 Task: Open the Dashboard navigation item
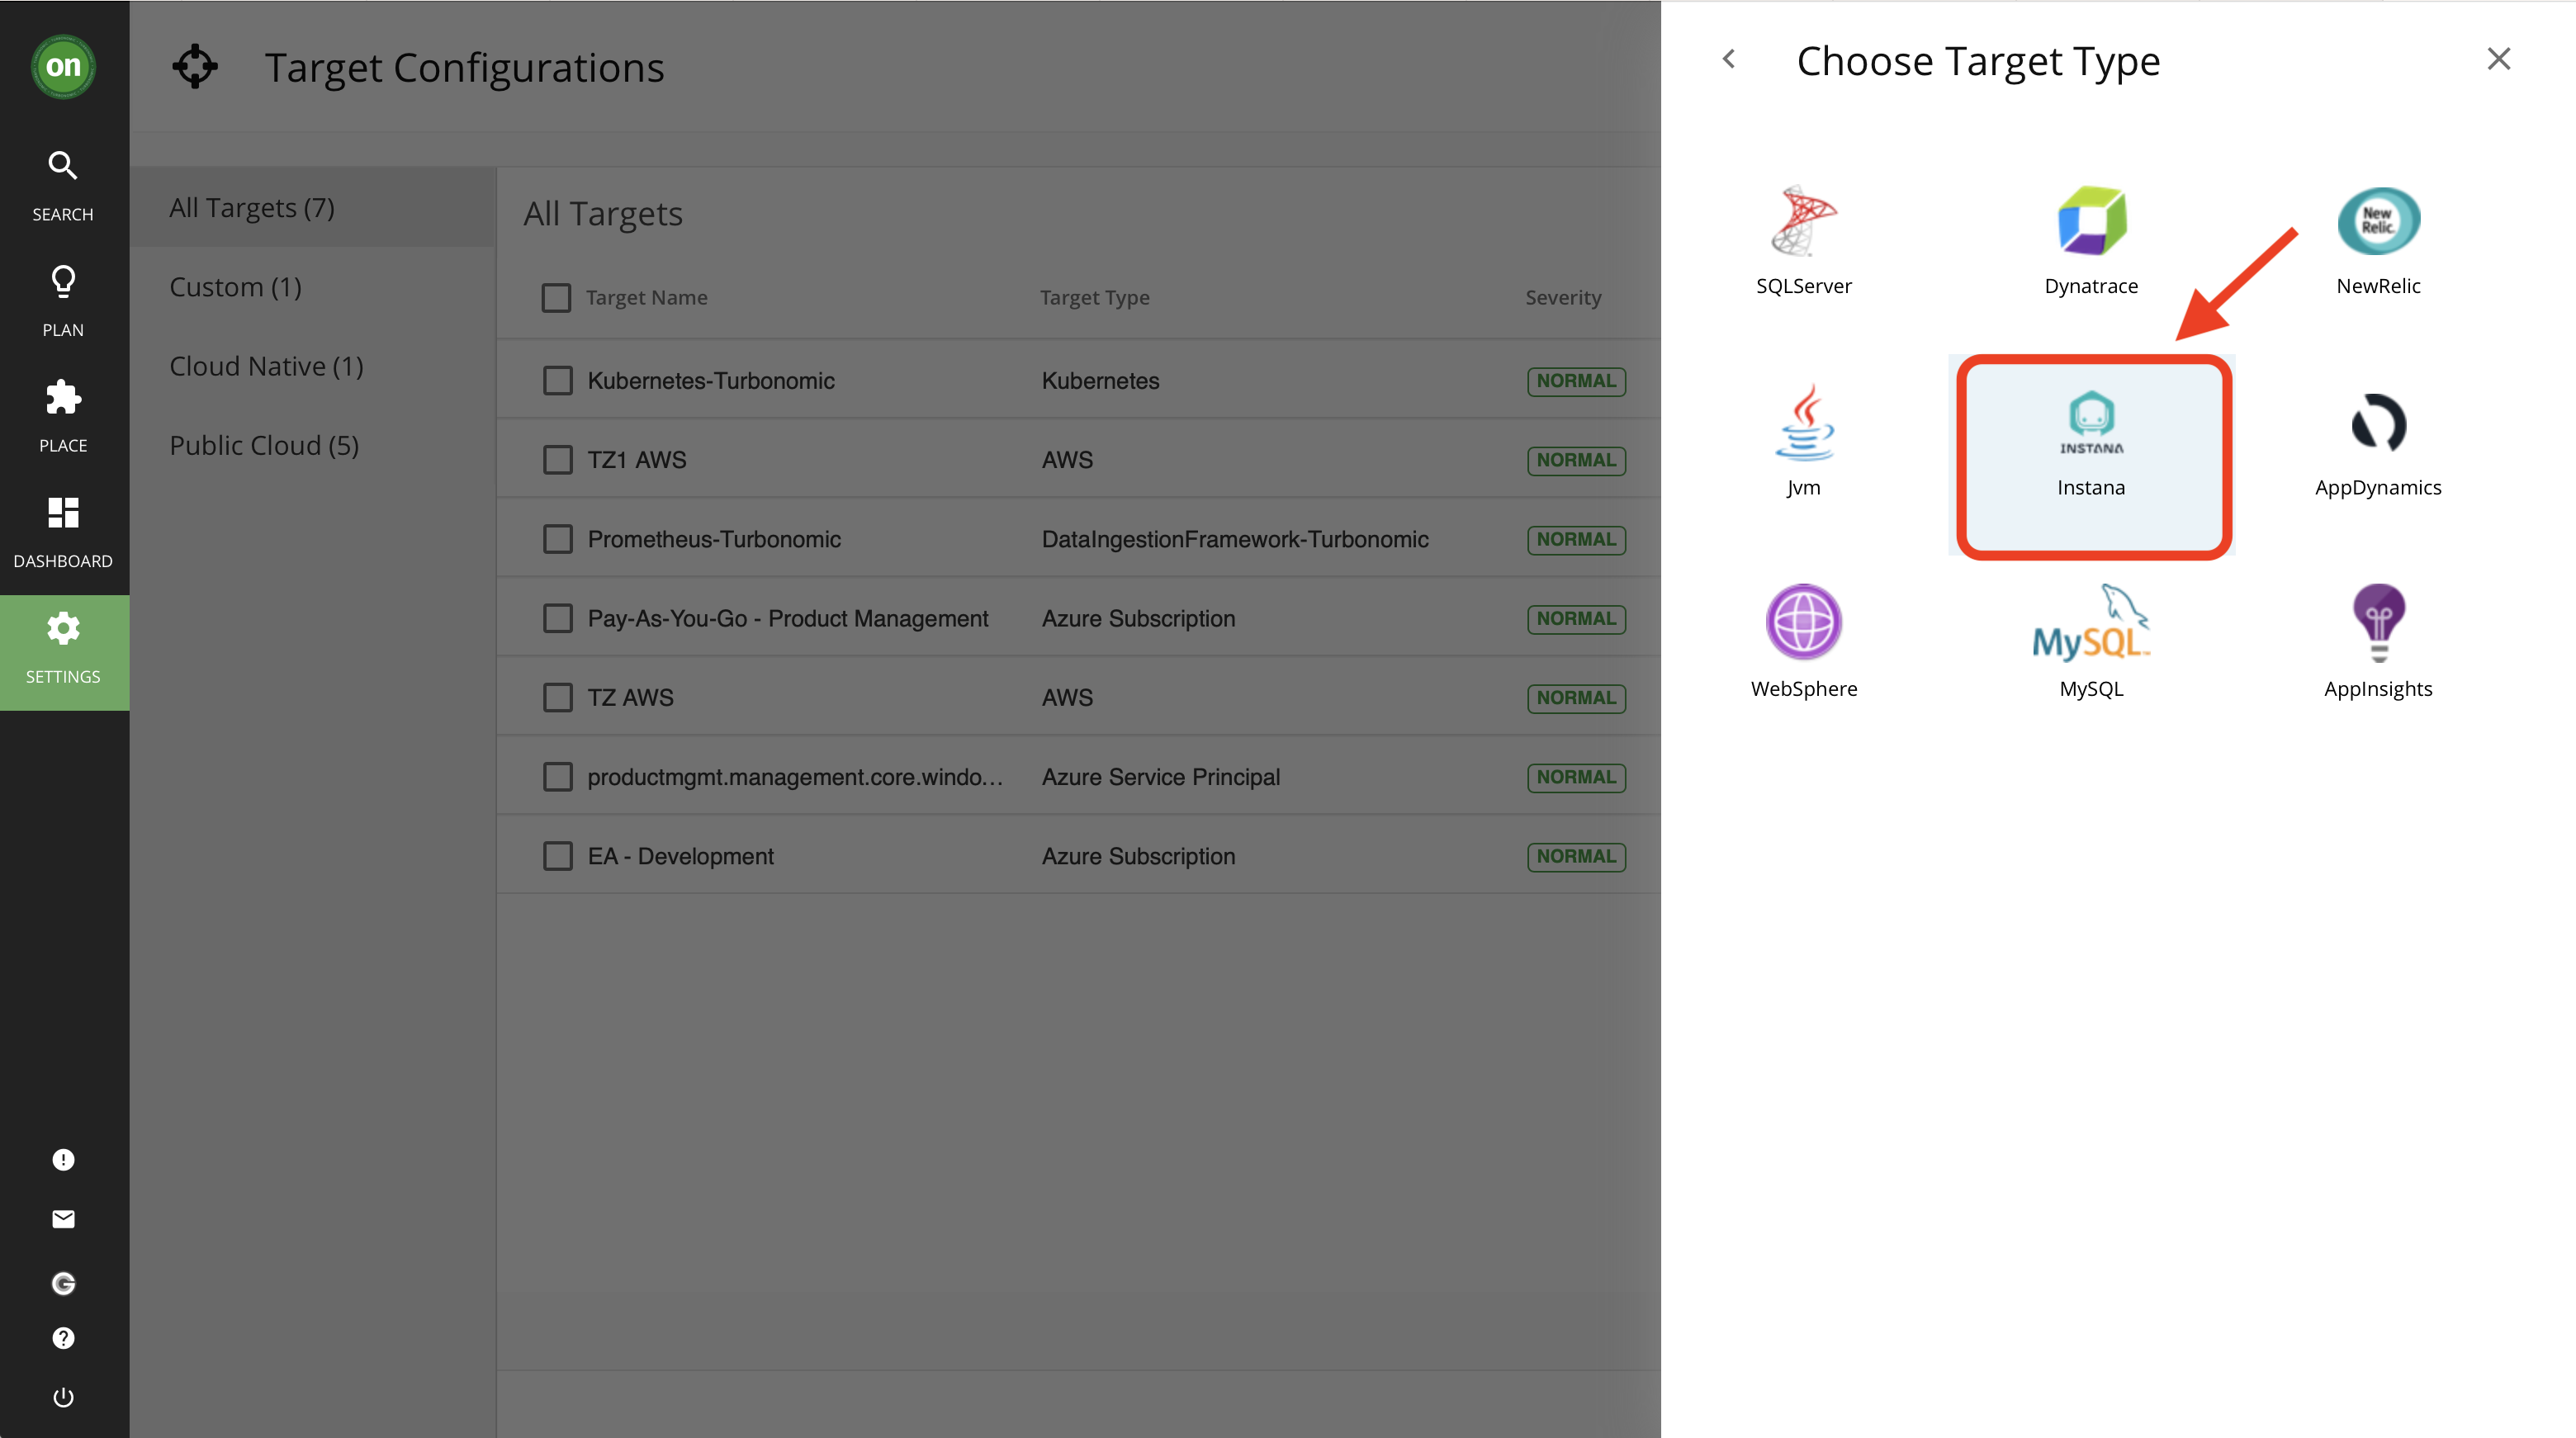point(63,532)
